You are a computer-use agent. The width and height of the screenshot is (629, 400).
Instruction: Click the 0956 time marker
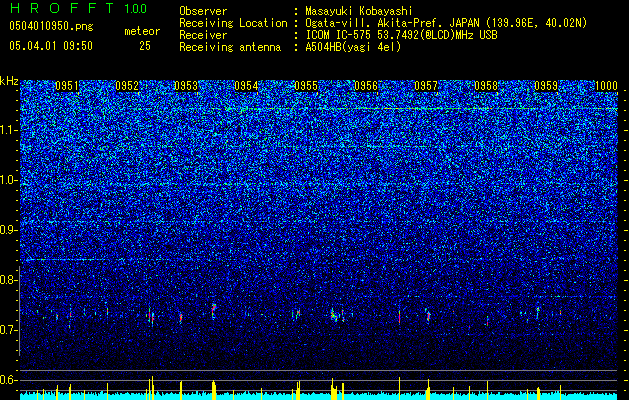coord(366,86)
